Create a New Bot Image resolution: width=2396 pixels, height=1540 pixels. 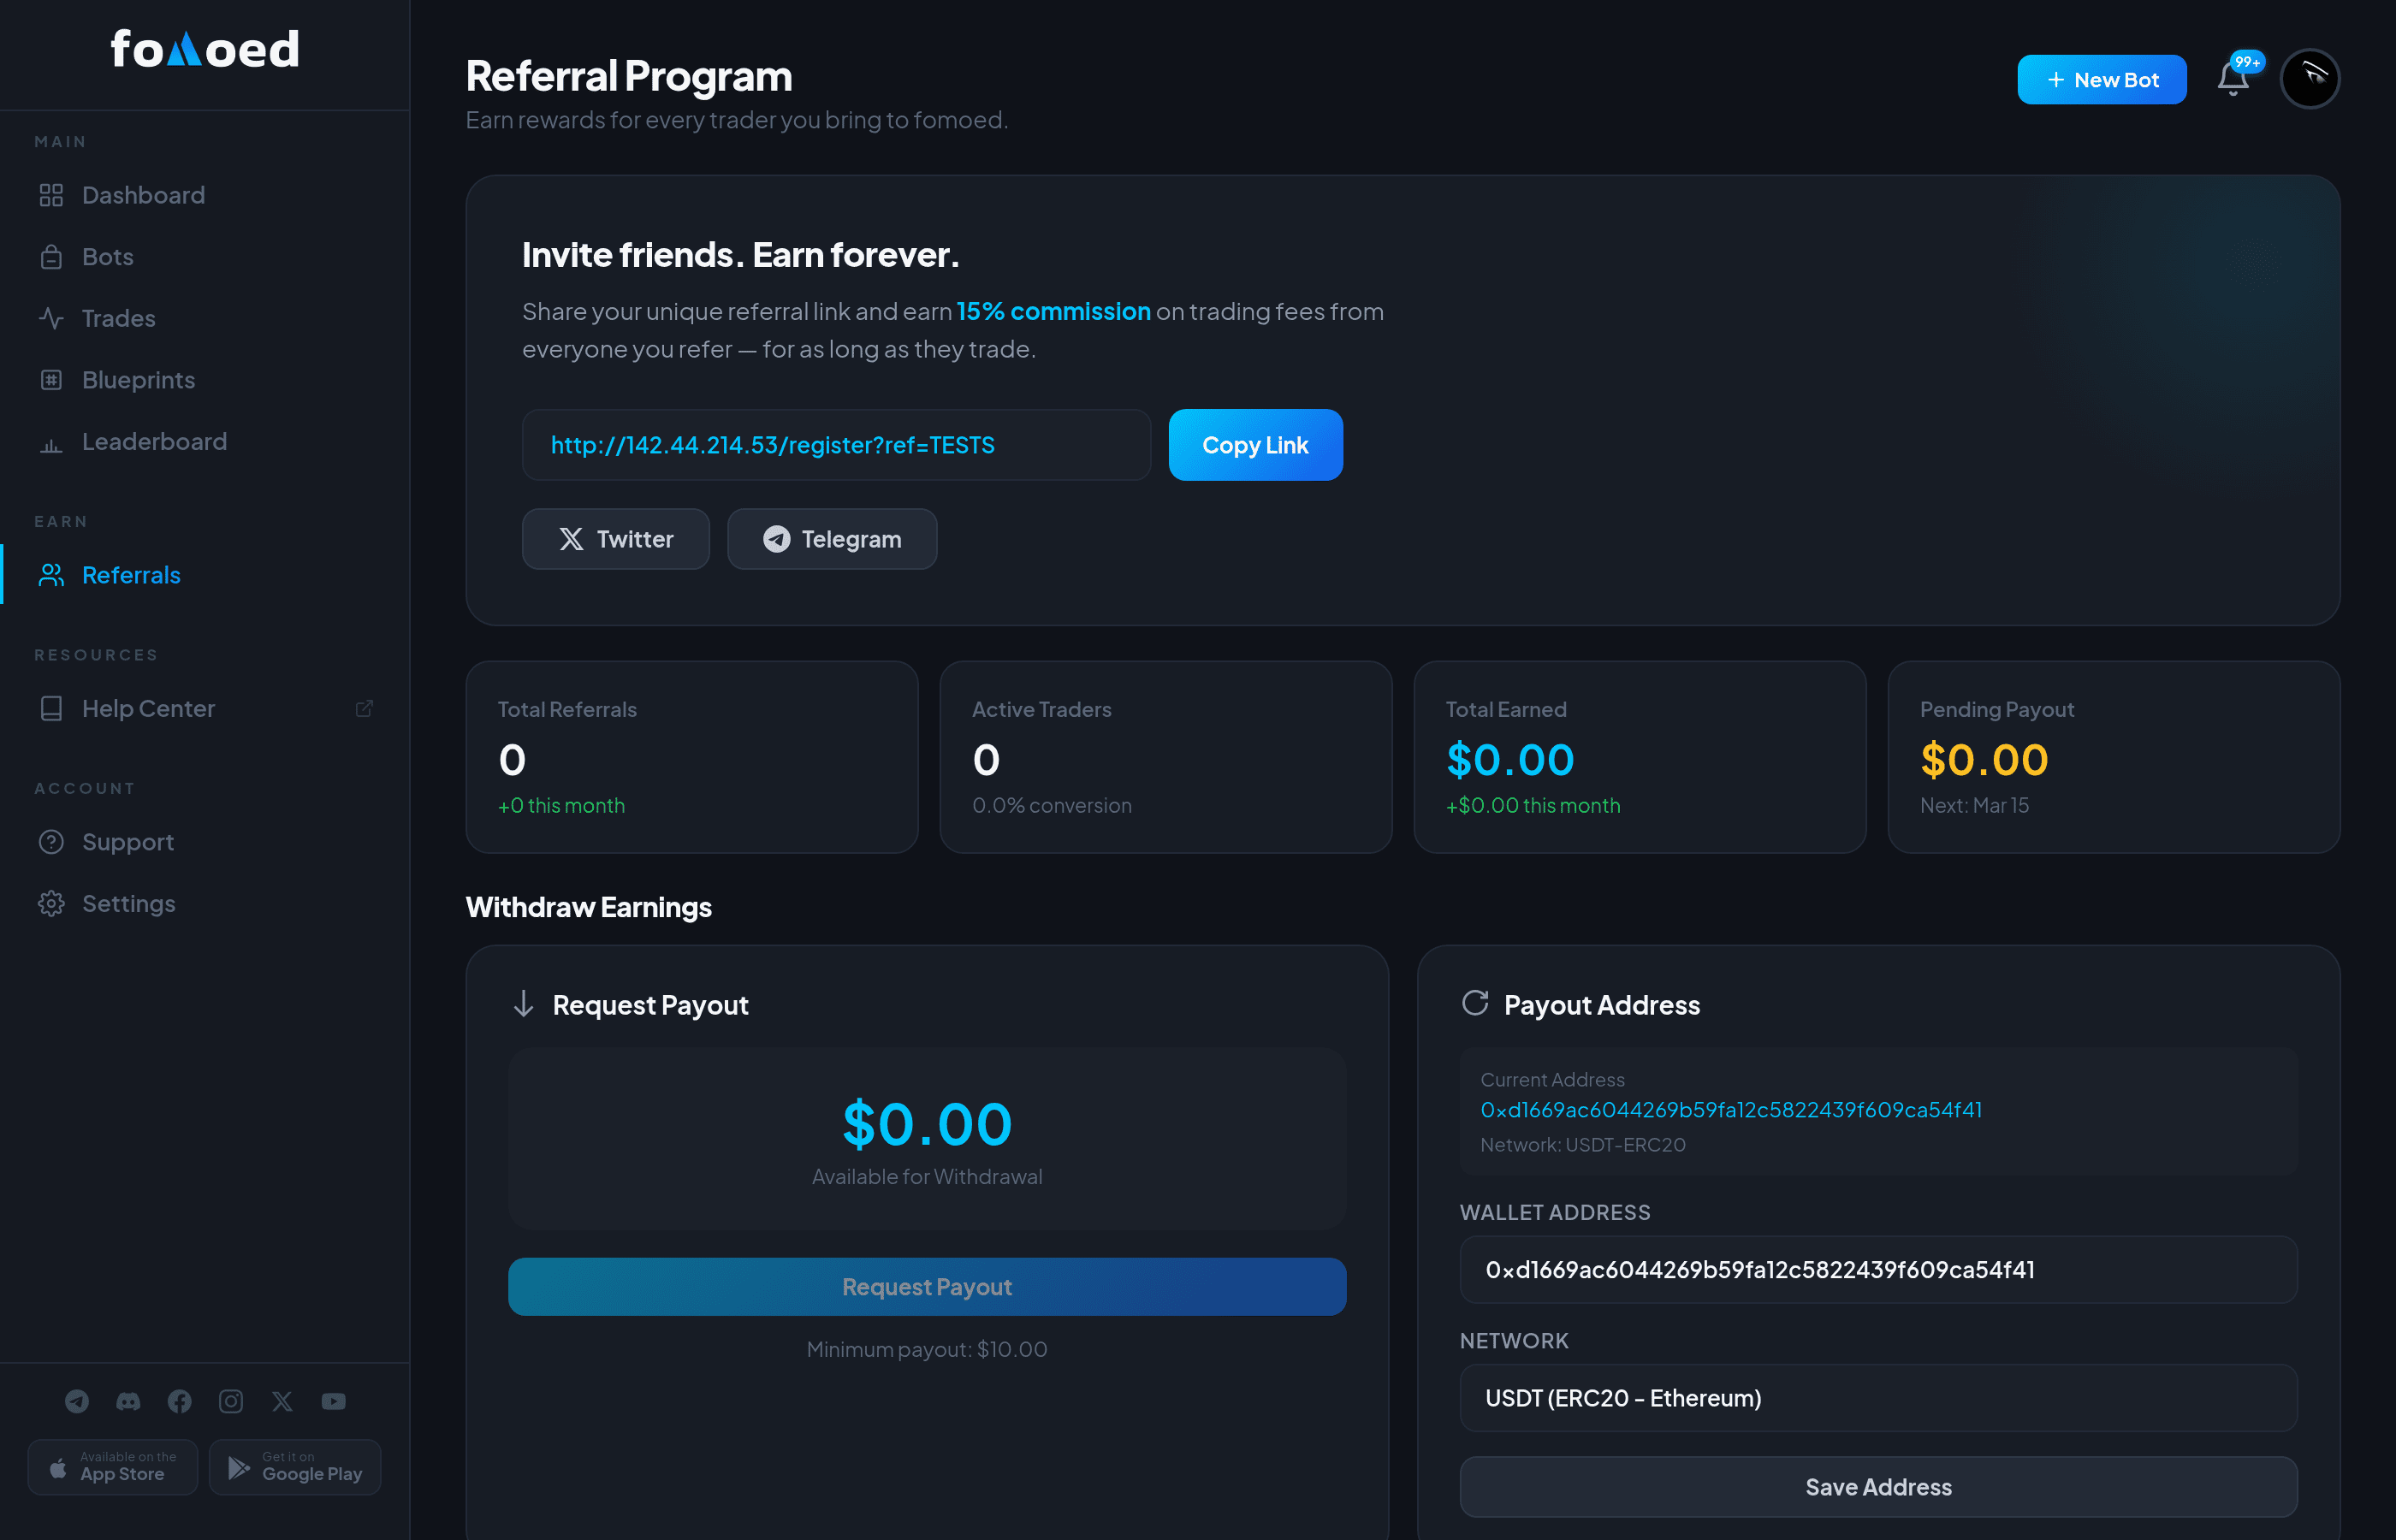[2102, 79]
